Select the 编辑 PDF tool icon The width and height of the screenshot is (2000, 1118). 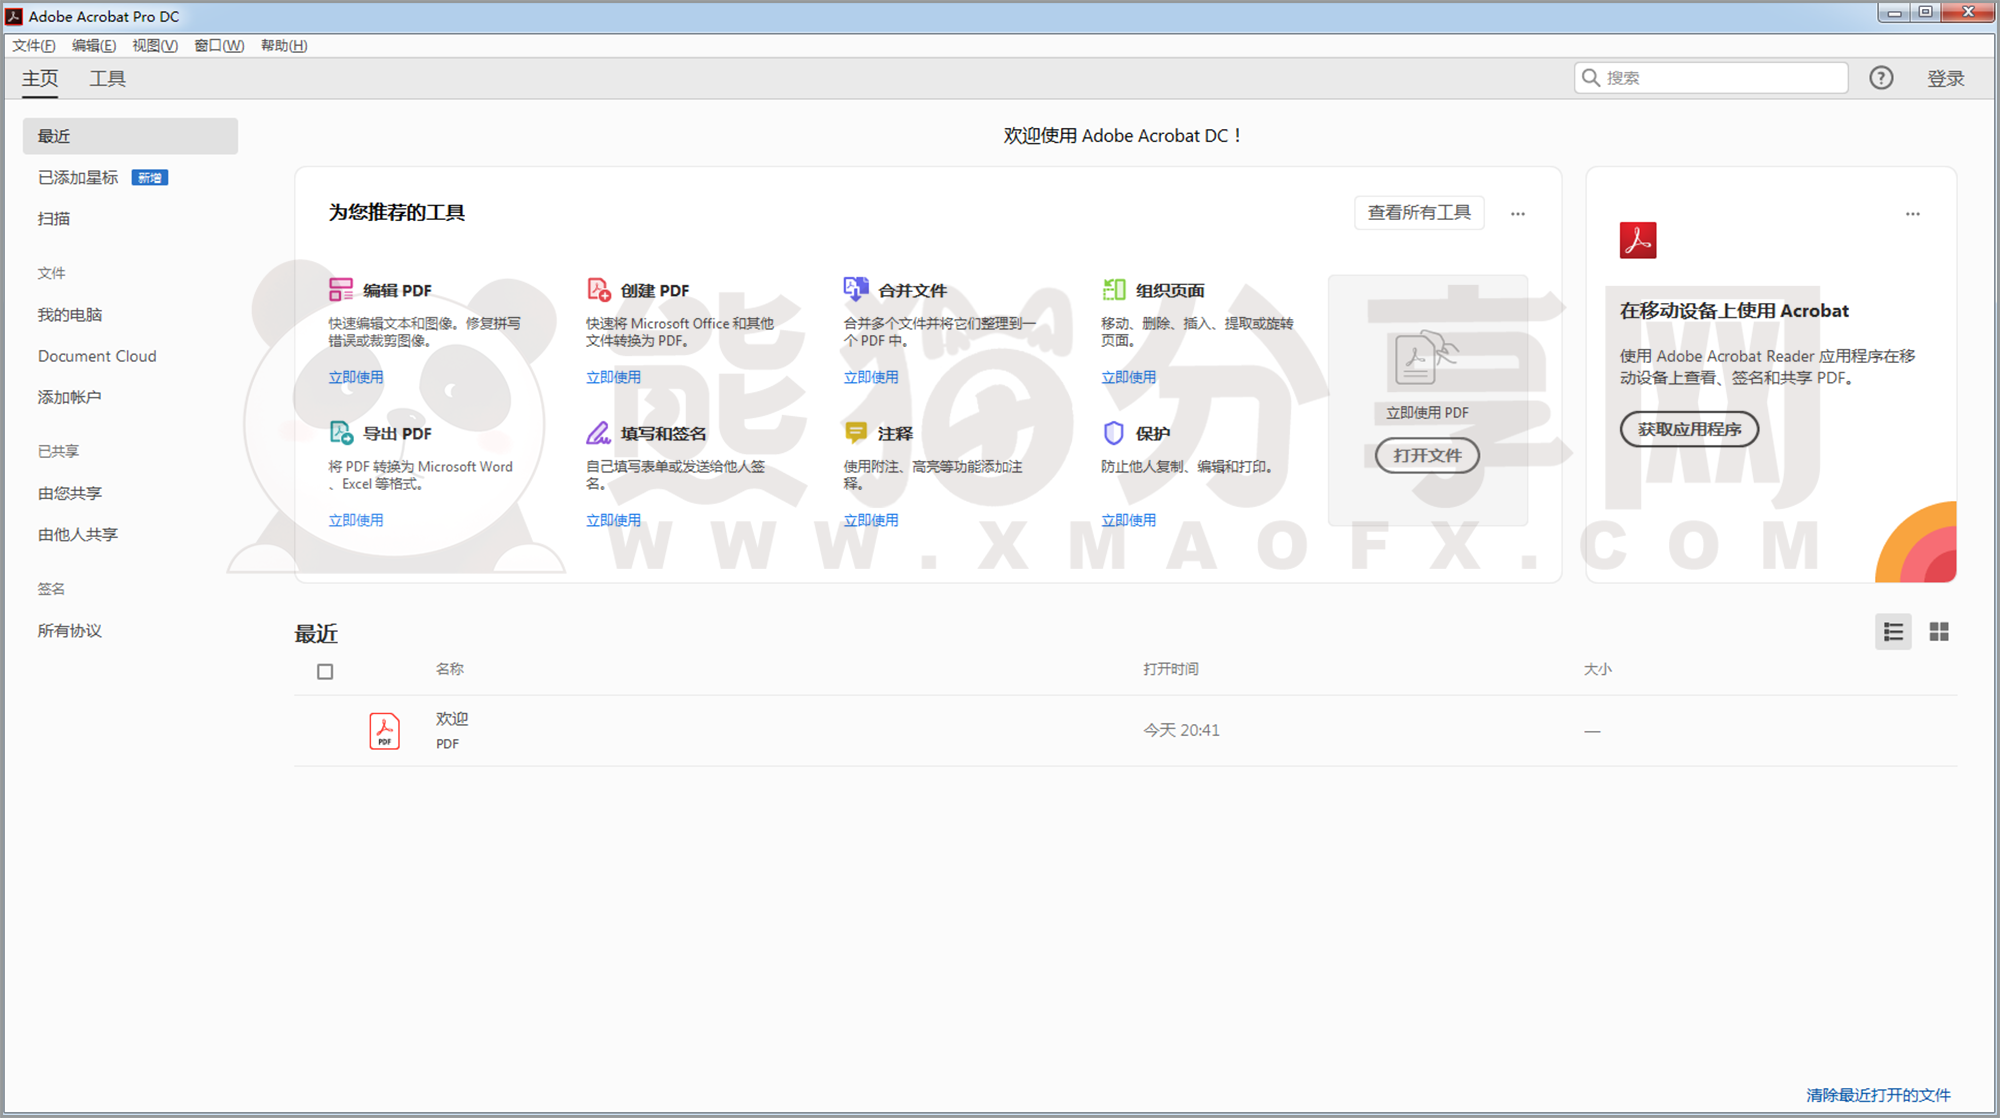(x=341, y=289)
